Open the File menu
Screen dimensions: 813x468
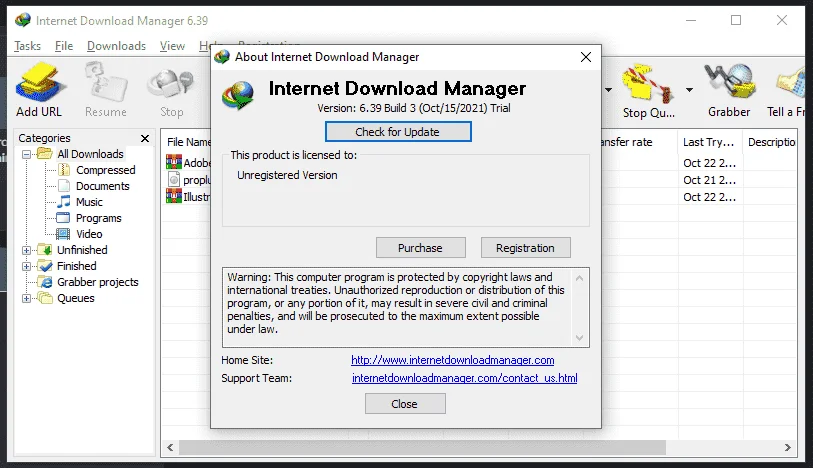click(x=64, y=46)
